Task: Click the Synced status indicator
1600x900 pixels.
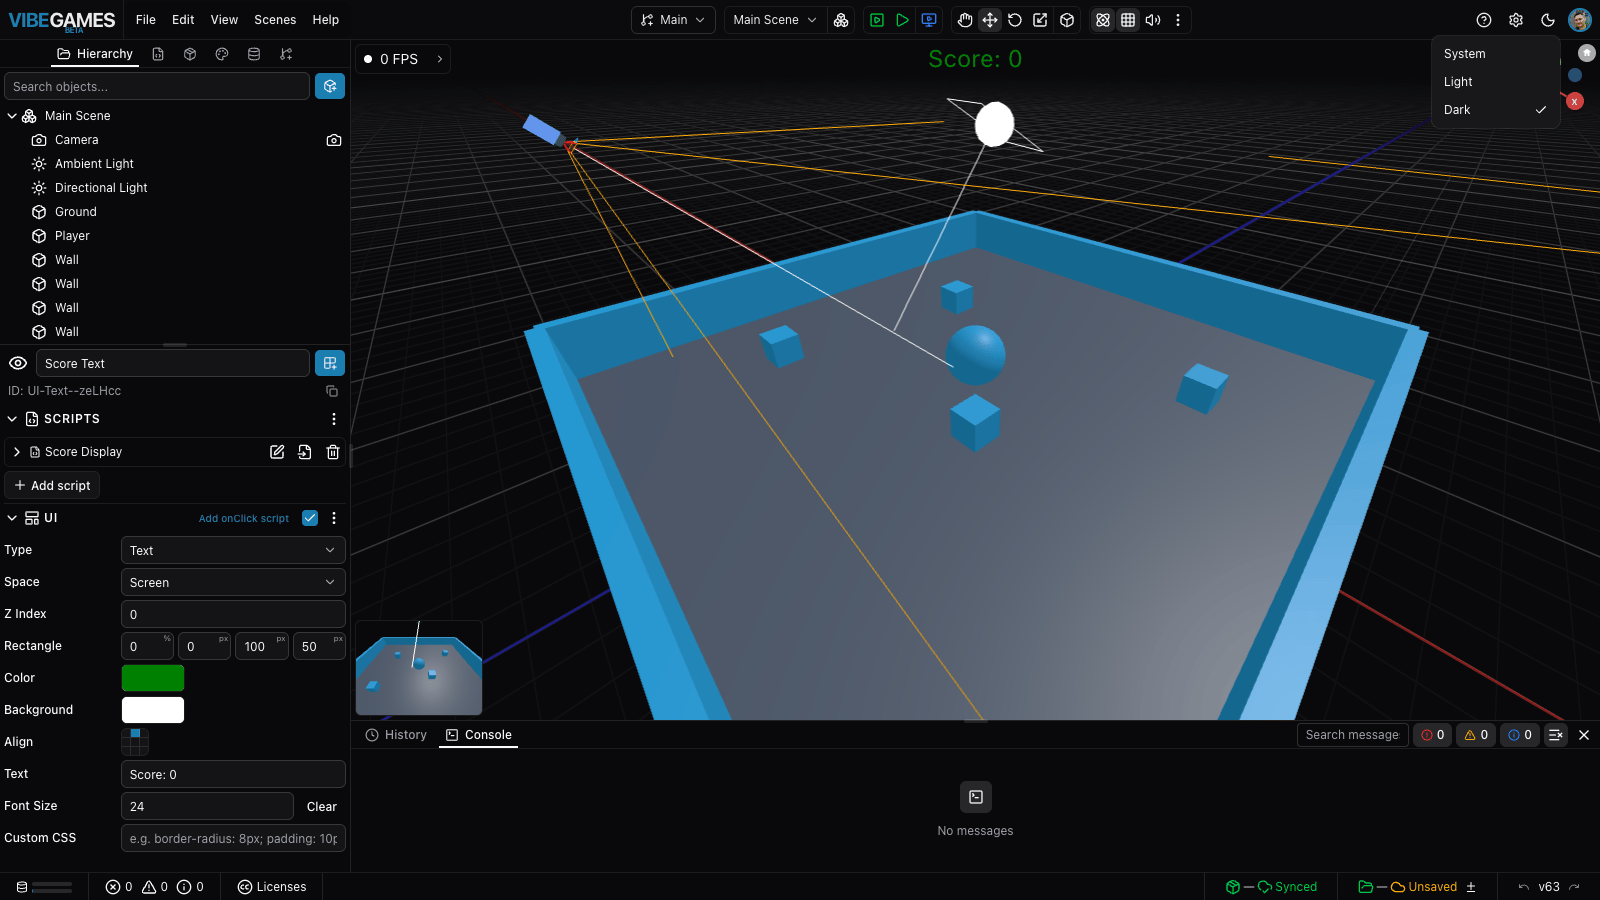Action: coord(1272,887)
